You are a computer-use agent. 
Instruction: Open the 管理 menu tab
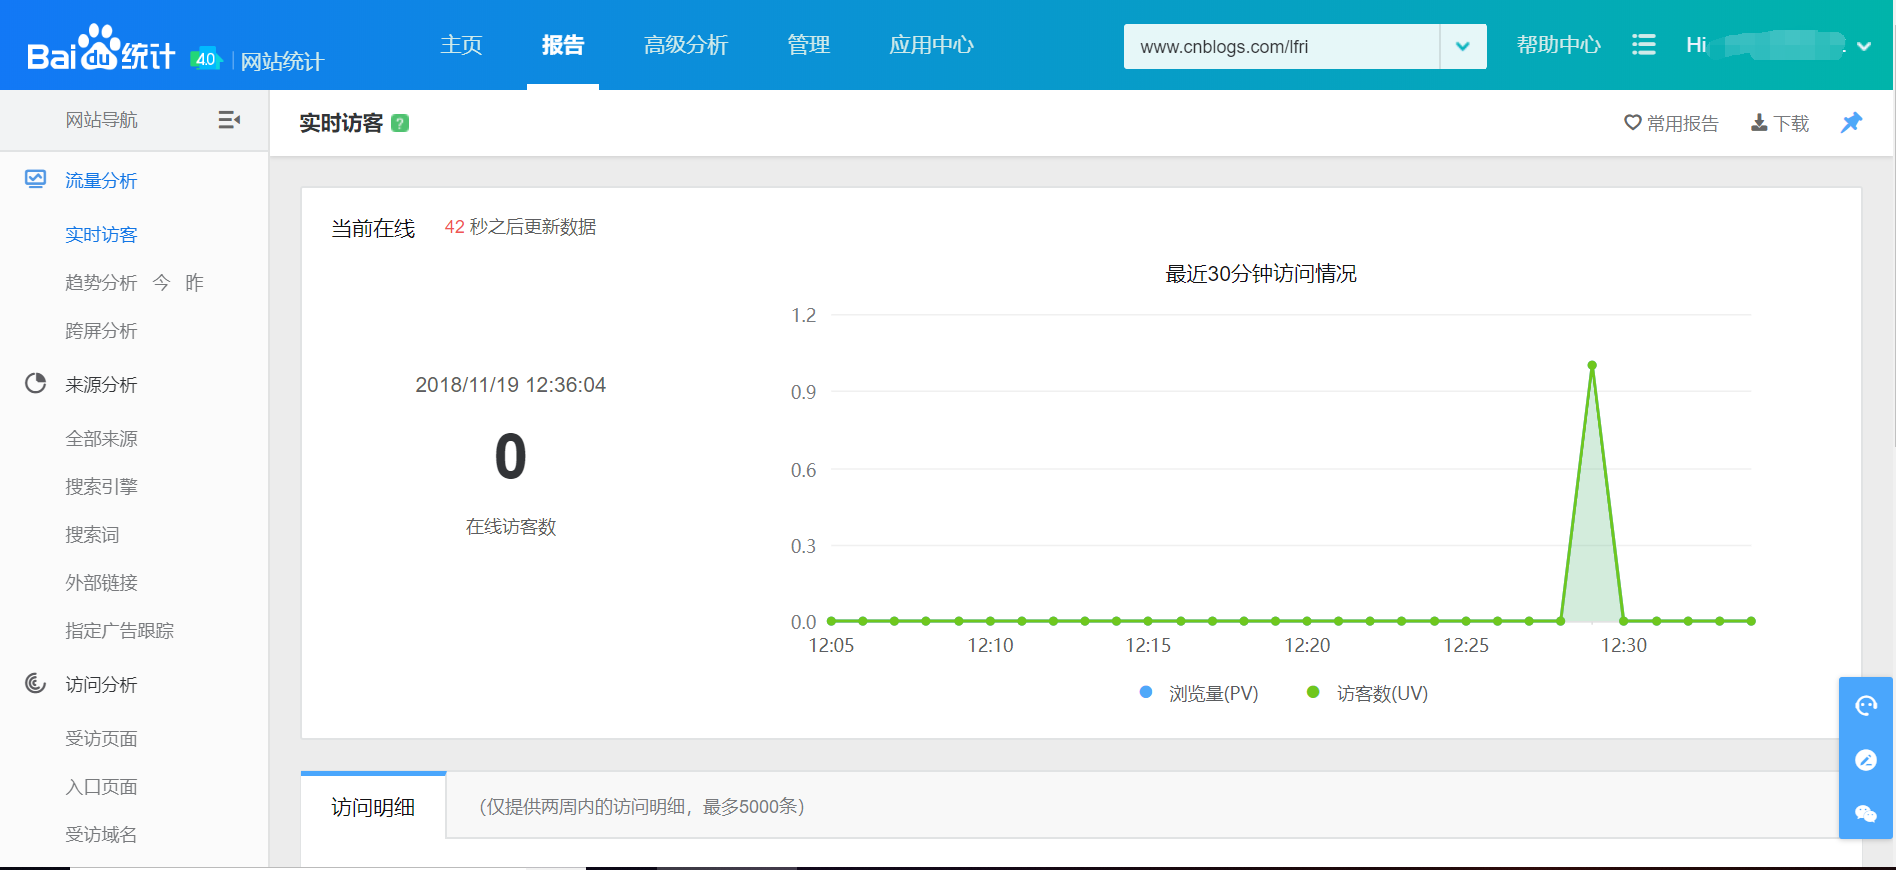[x=808, y=45]
